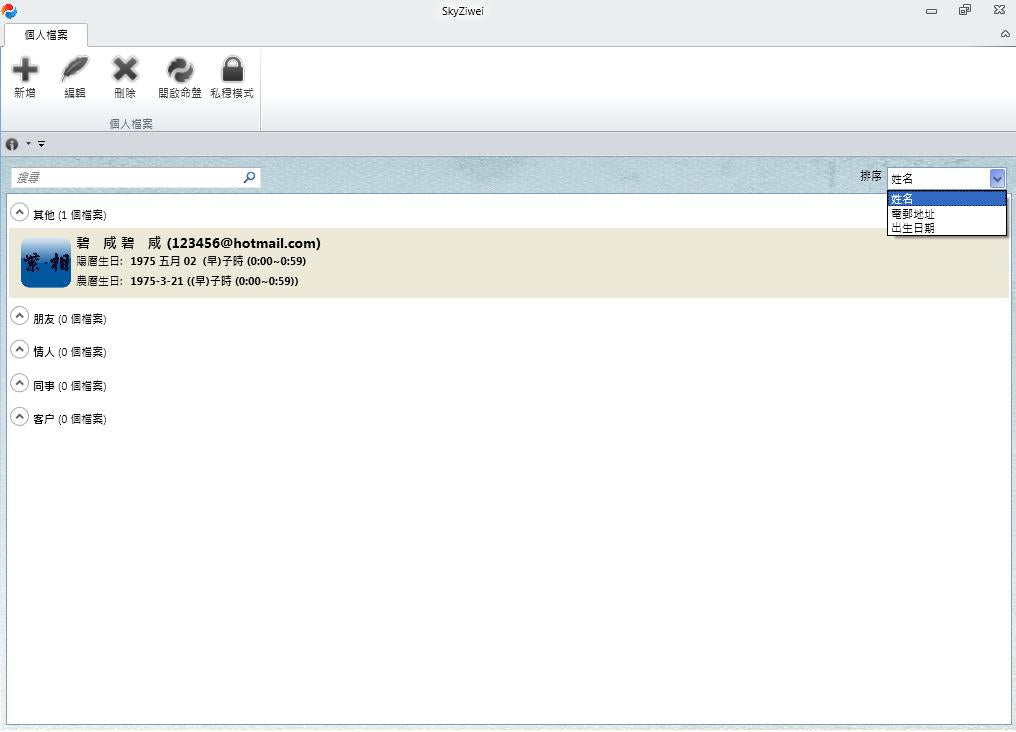Click the 刪除 X icon
Image resolution: width=1016 pixels, height=732 pixels.
125,70
